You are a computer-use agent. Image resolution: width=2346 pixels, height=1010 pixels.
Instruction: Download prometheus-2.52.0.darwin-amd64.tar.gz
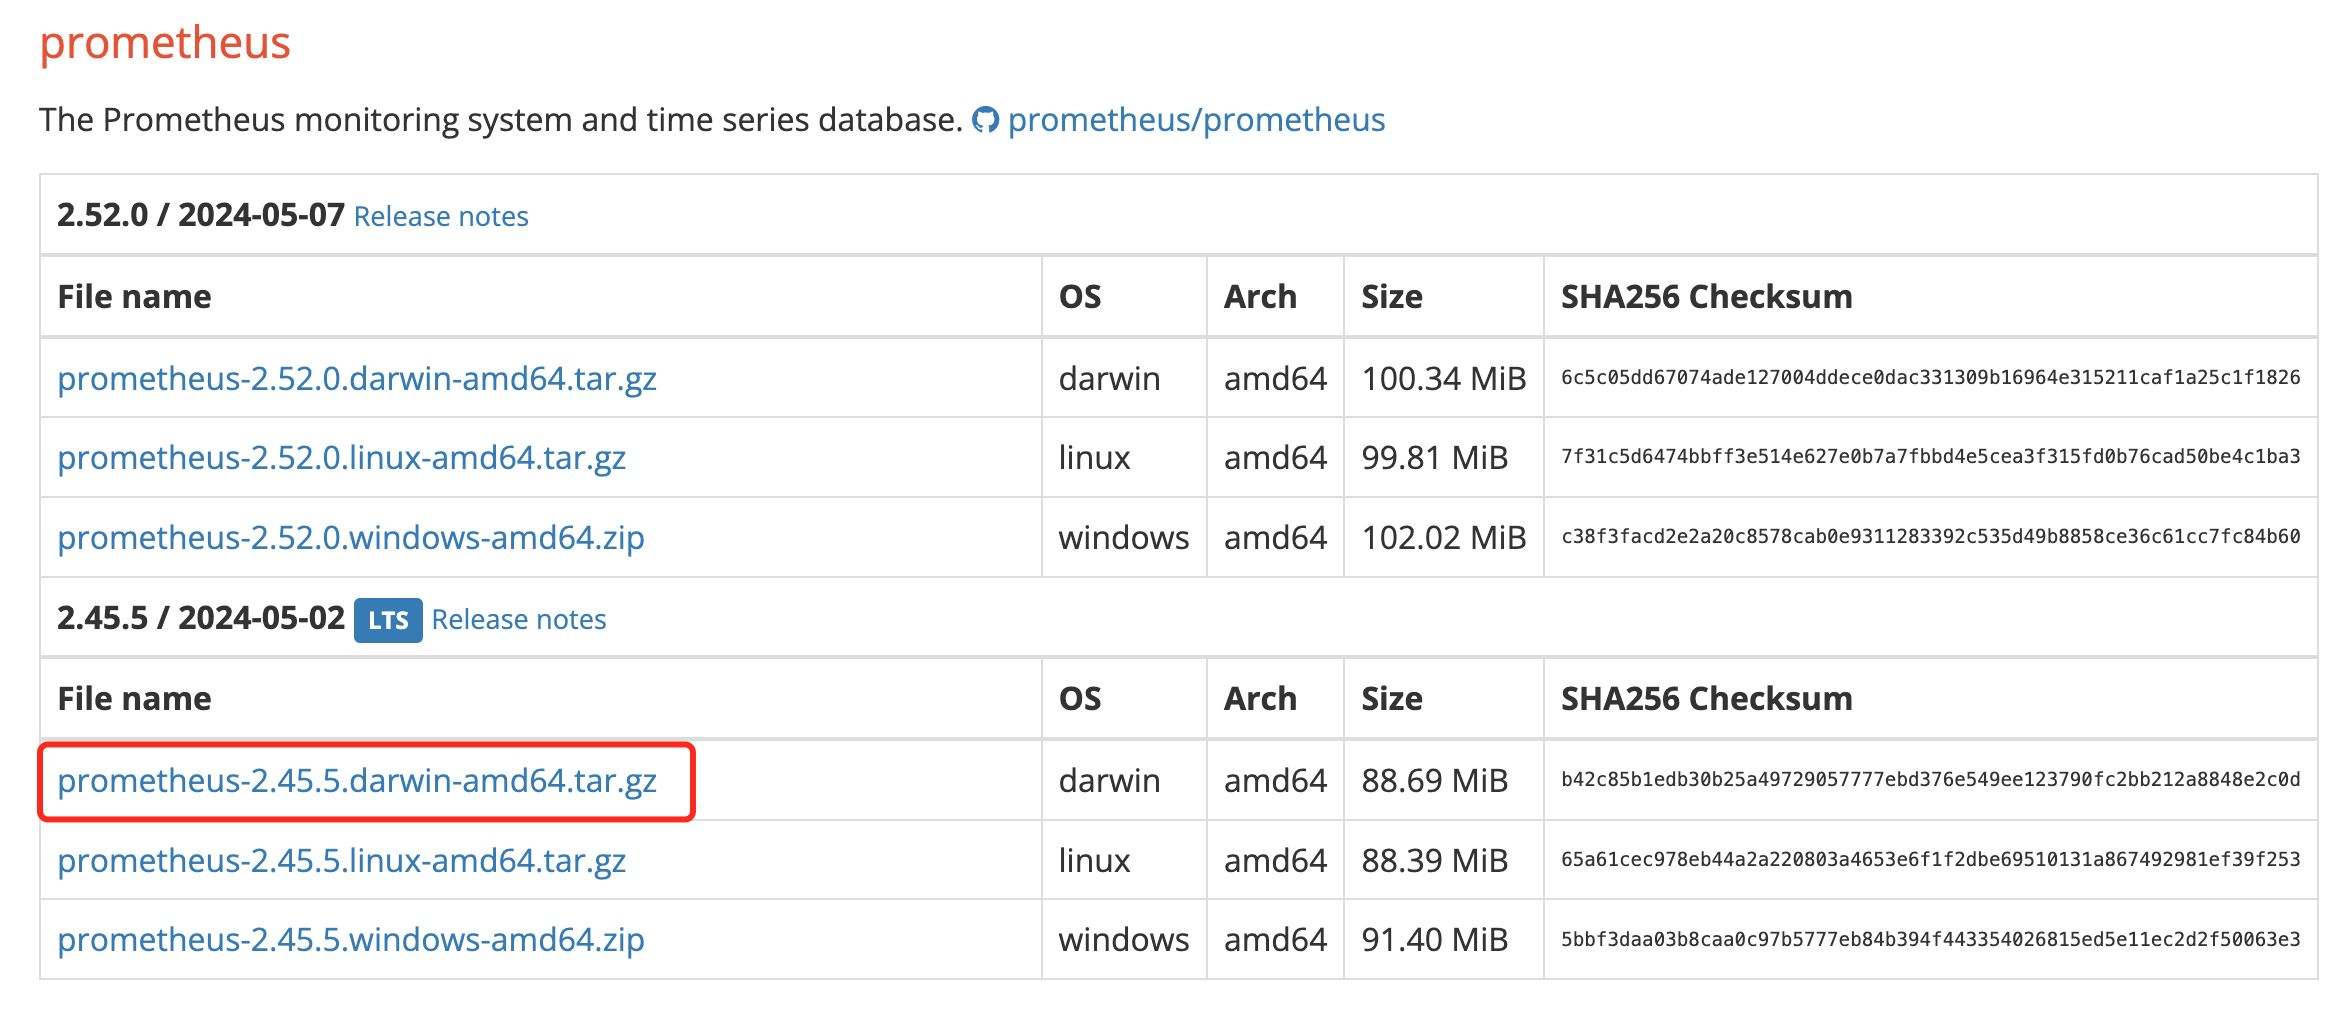coord(357,378)
